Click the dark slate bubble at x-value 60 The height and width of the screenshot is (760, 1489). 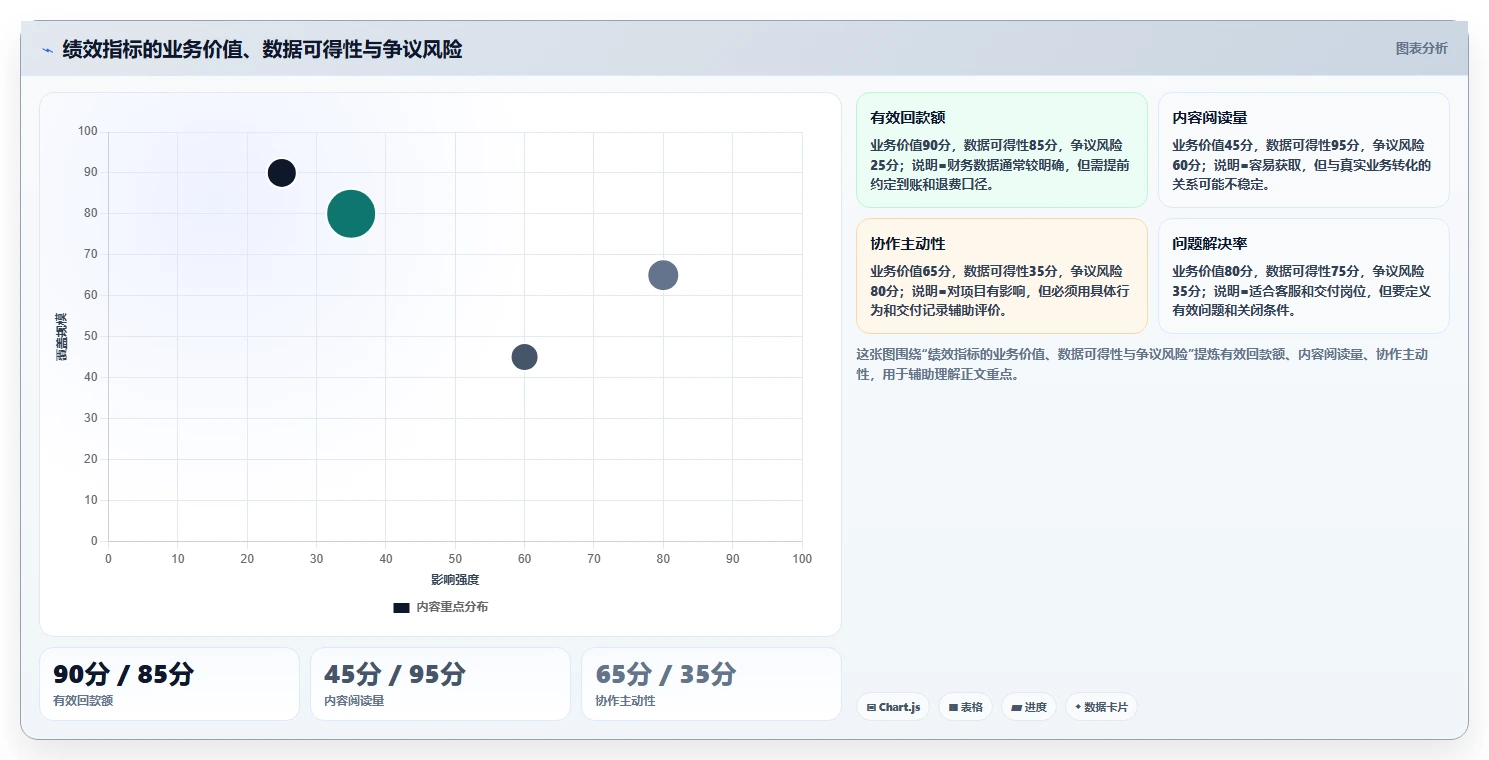pos(524,357)
